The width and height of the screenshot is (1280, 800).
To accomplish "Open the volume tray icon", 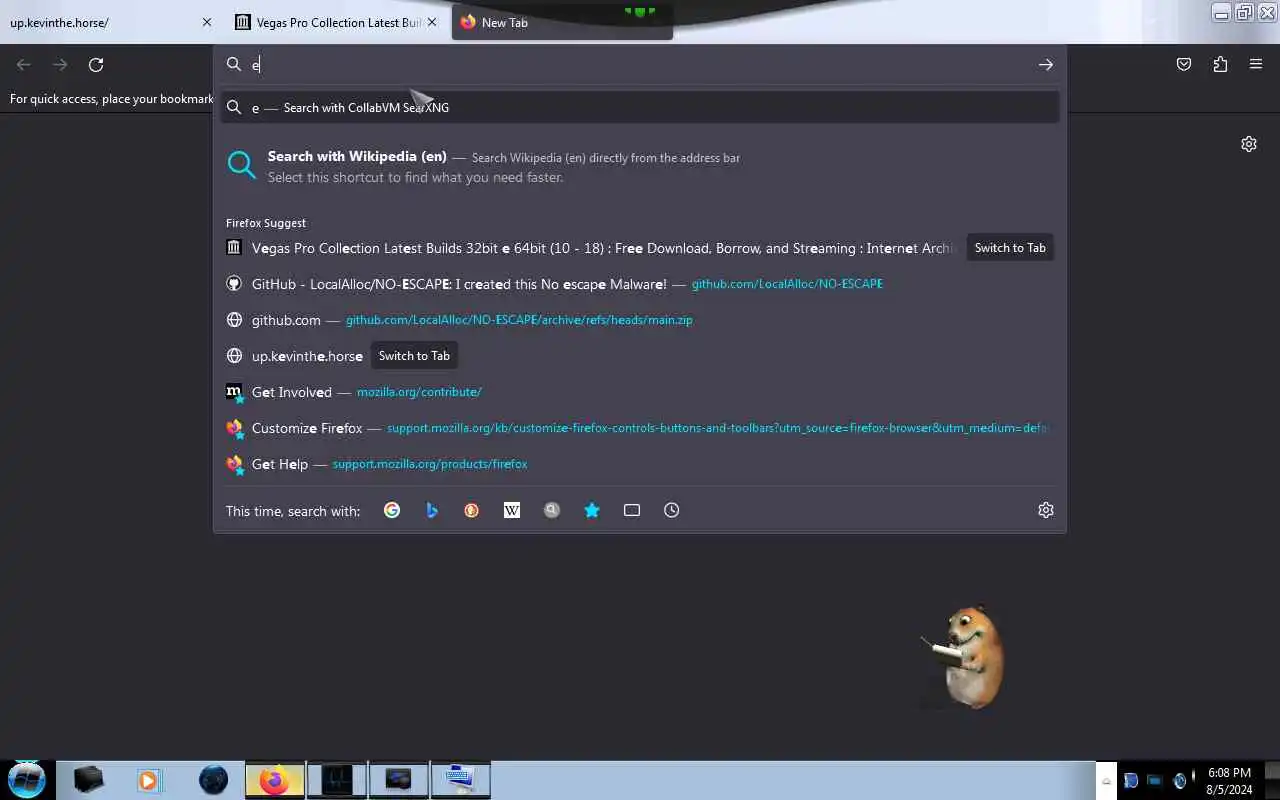I will pos(1180,780).
